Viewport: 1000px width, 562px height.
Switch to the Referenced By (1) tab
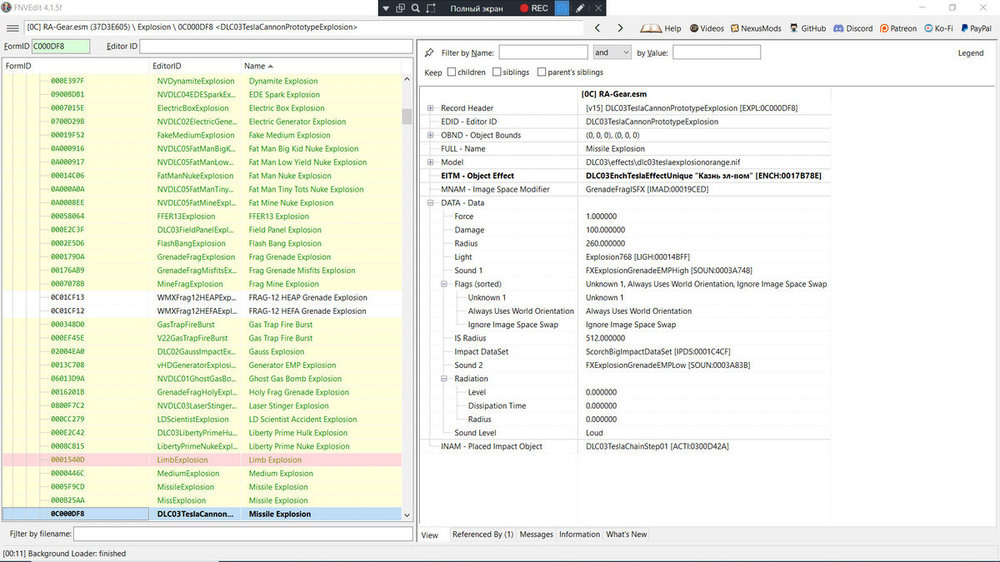pyautogui.click(x=483, y=535)
